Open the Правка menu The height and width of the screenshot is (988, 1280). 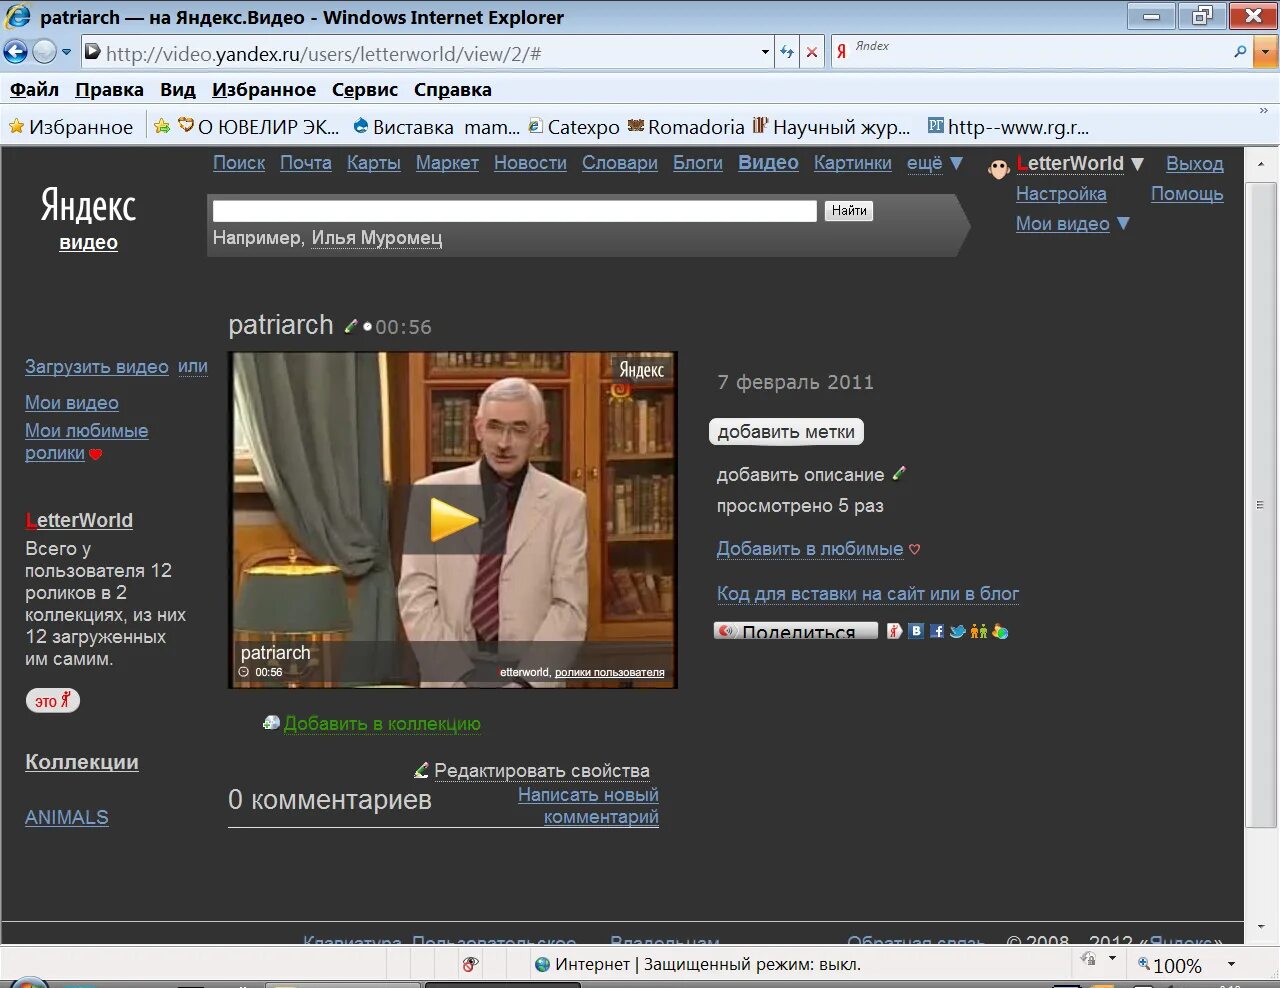point(109,90)
